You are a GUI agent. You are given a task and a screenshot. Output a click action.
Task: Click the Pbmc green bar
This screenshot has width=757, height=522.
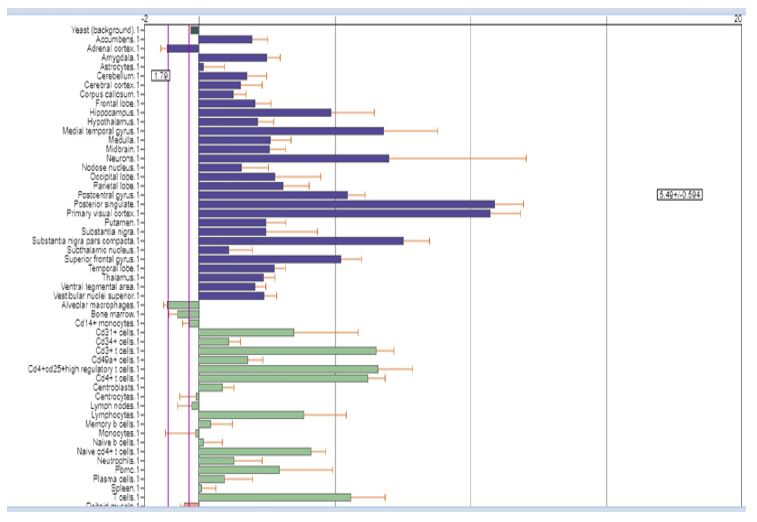click(x=239, y=469)
